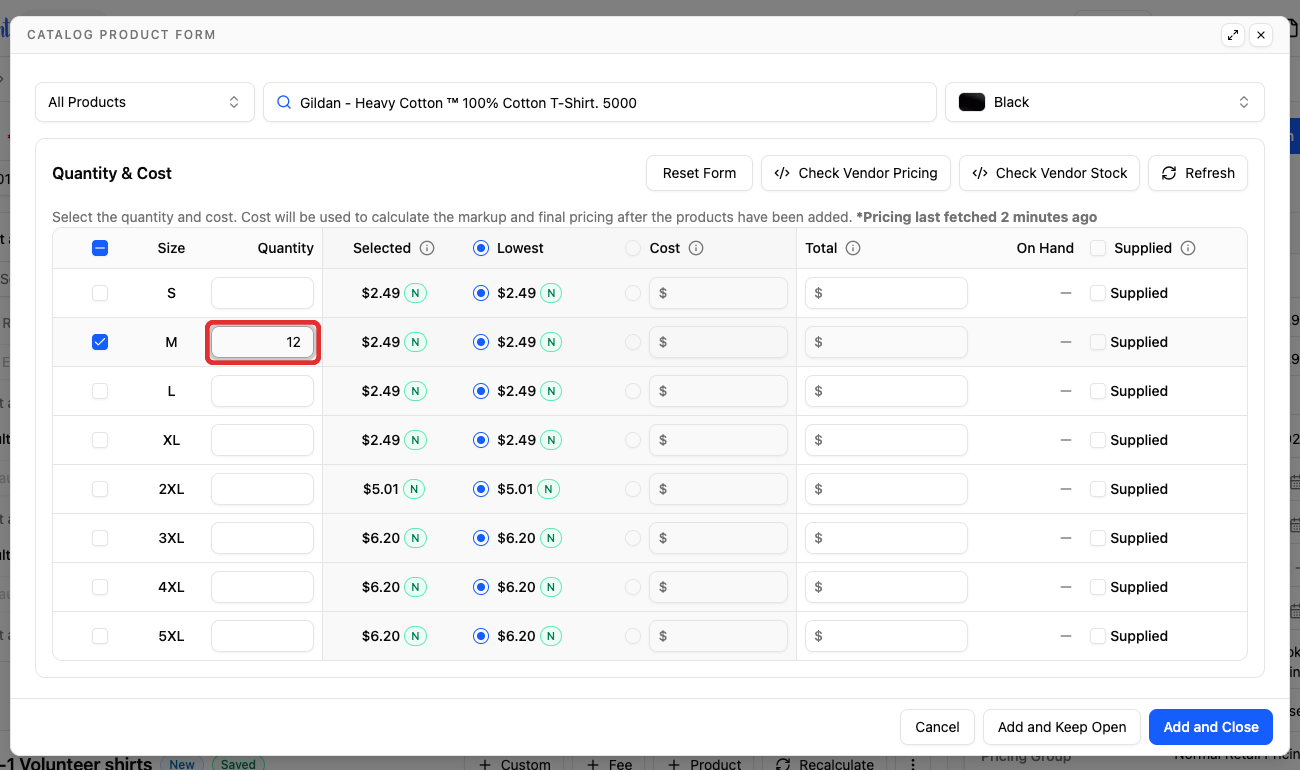Select the Lowest header radio button

tap(481, 248)
